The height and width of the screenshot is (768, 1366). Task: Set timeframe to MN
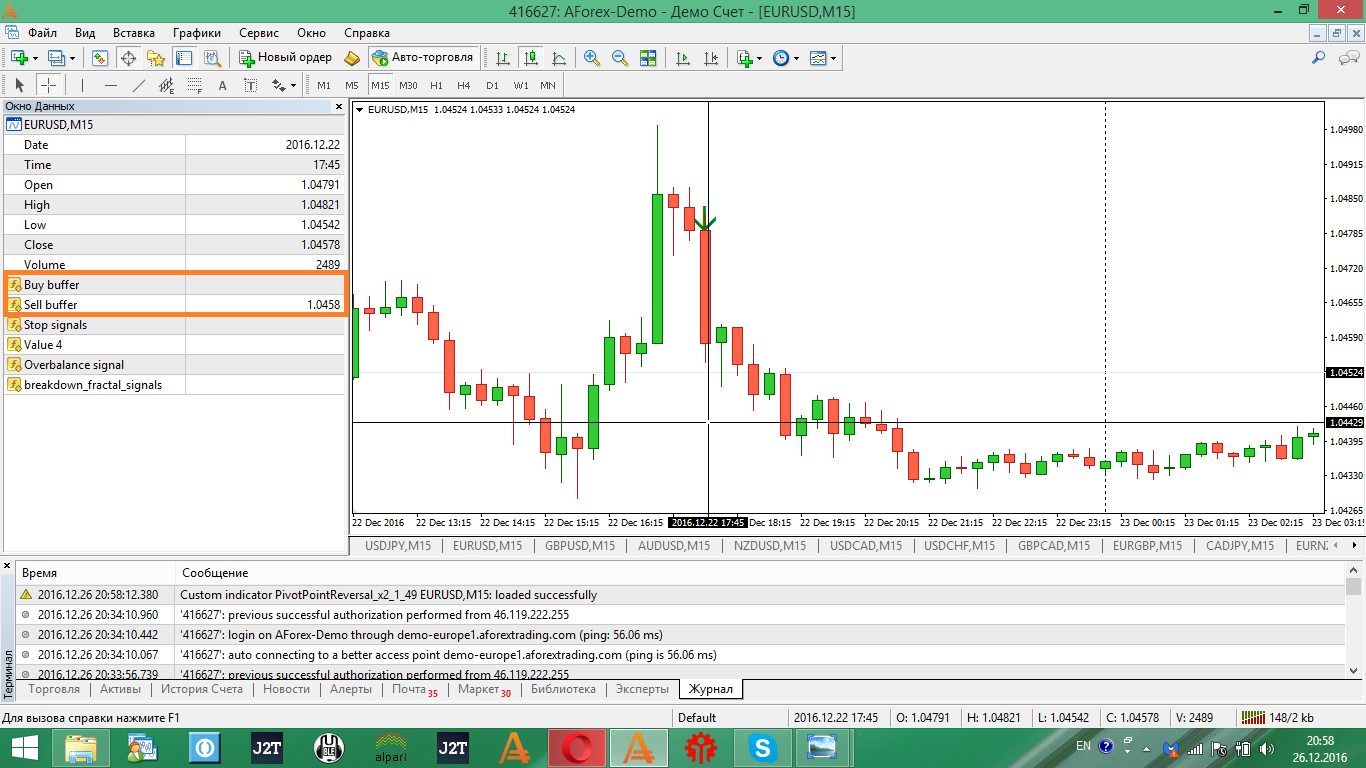tap(548, 85)
